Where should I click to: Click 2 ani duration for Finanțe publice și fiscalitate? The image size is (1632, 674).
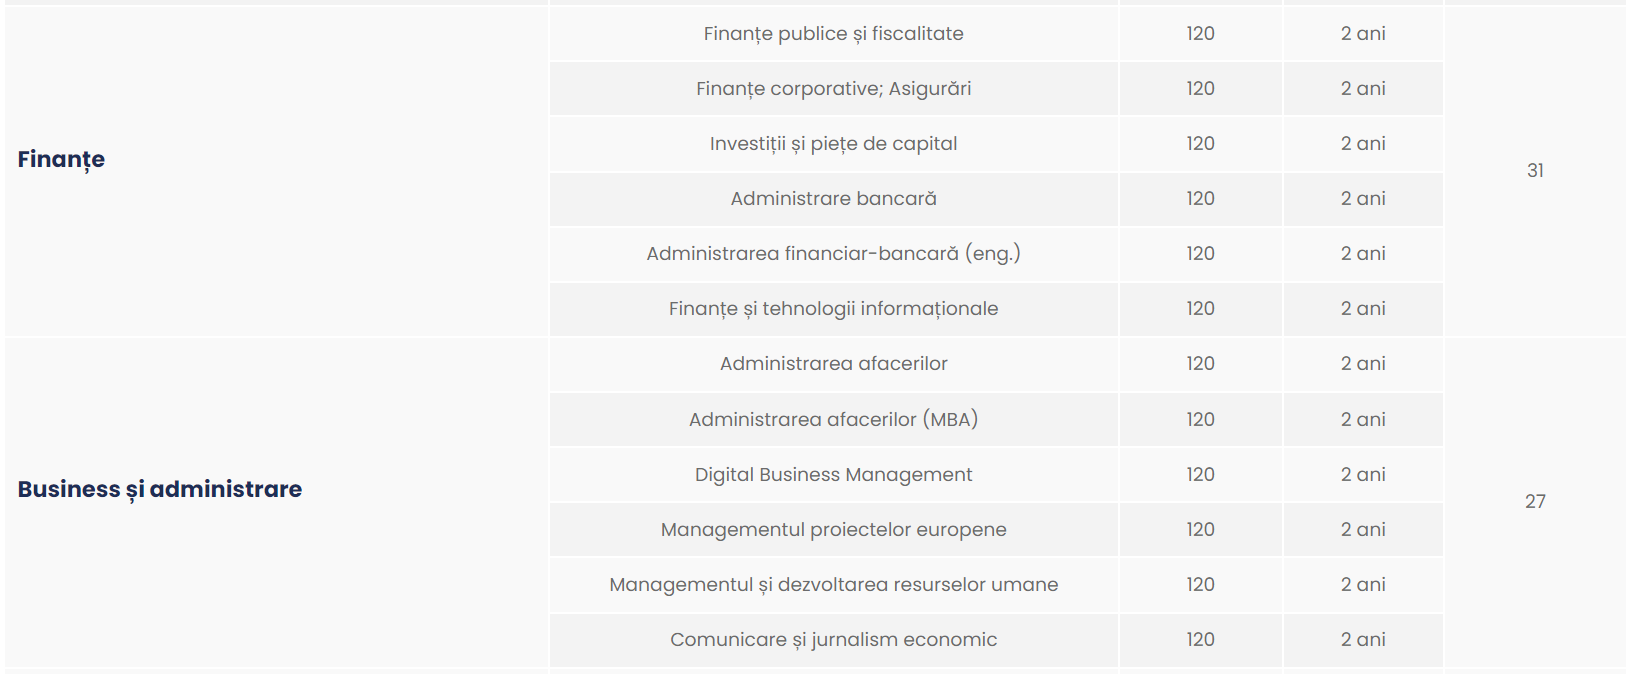1363,33
